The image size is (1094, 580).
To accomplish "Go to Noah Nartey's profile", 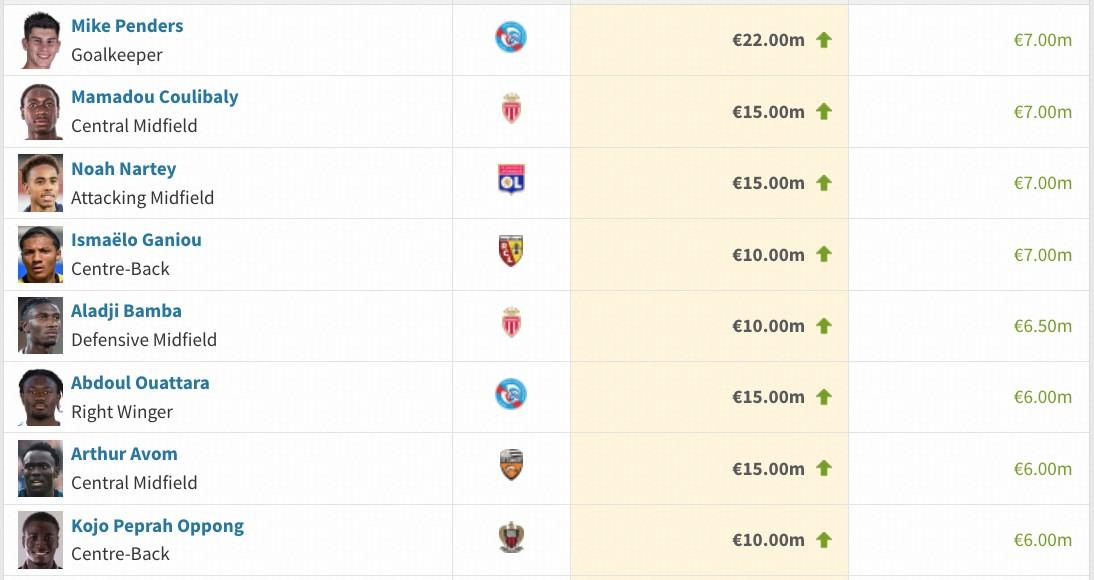I will coord(123,169).
